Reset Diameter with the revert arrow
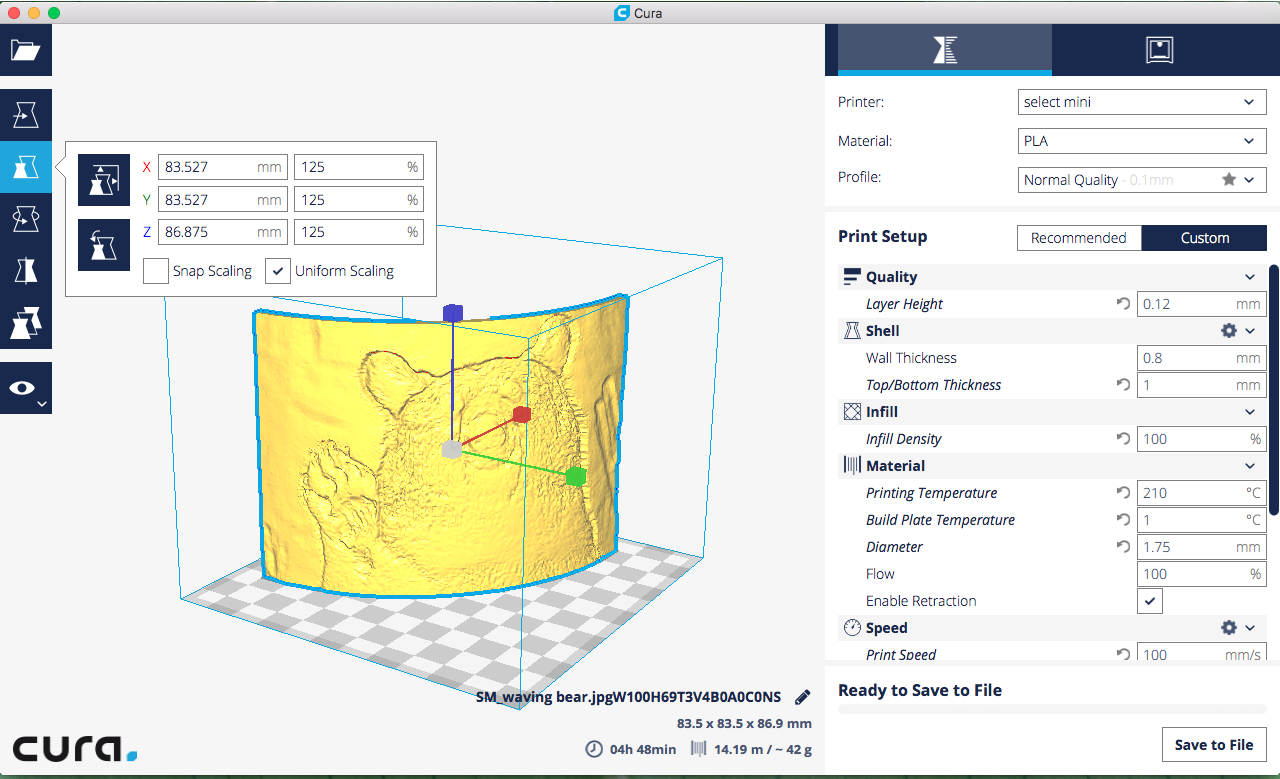The height and width of the screenshot is (779, 1280). point(1123,547)
